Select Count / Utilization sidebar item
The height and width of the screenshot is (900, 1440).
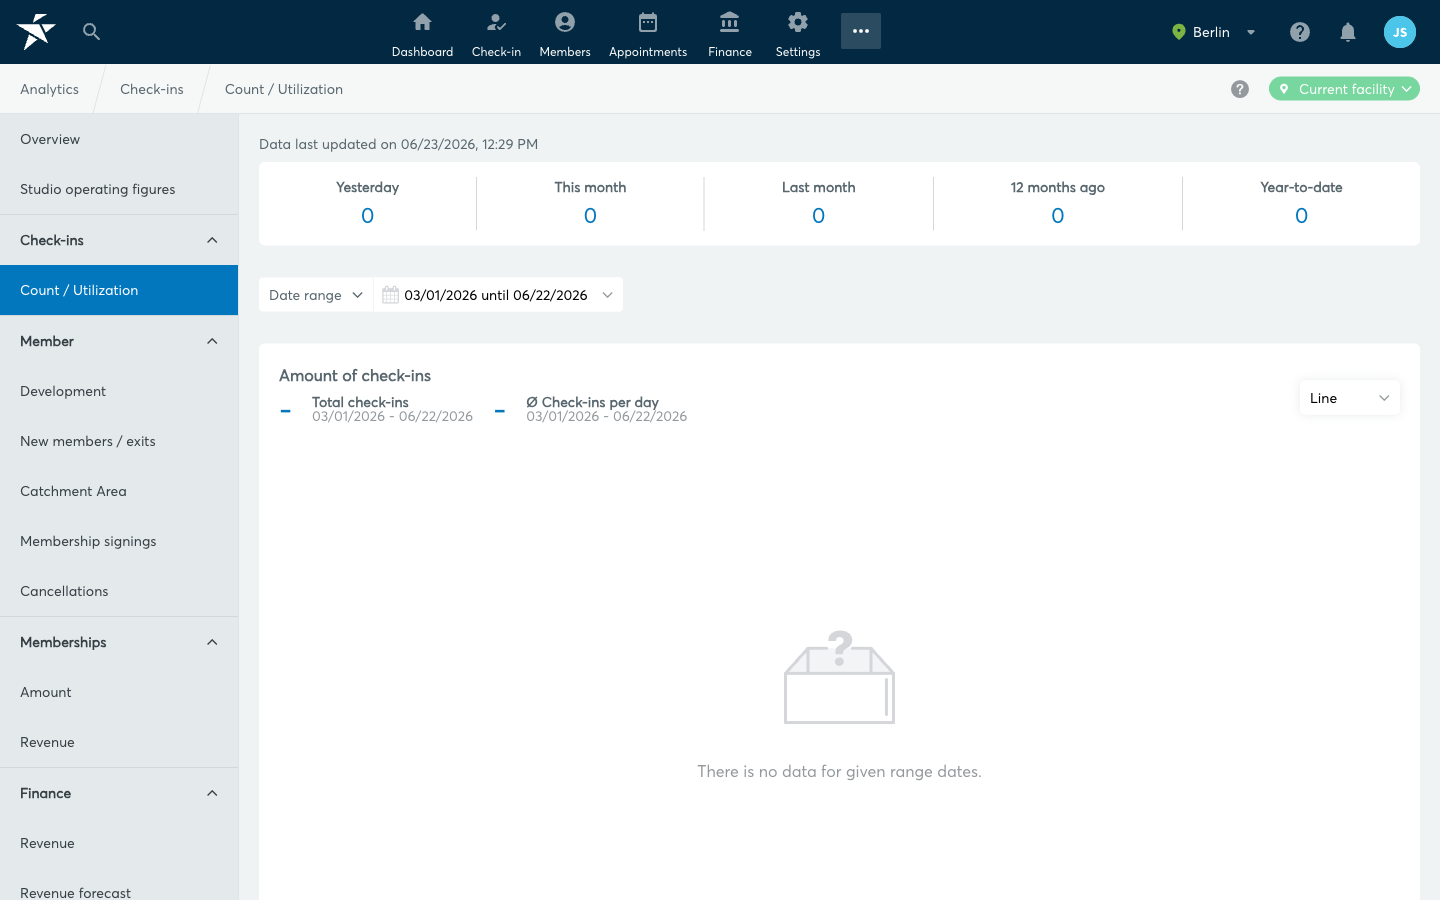click(x=119, y=290)
